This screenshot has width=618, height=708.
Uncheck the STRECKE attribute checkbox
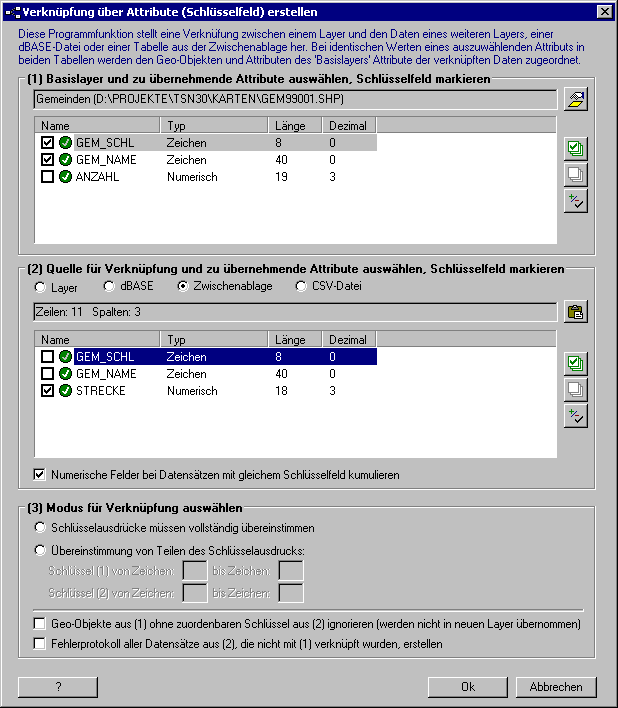point(47,391)
